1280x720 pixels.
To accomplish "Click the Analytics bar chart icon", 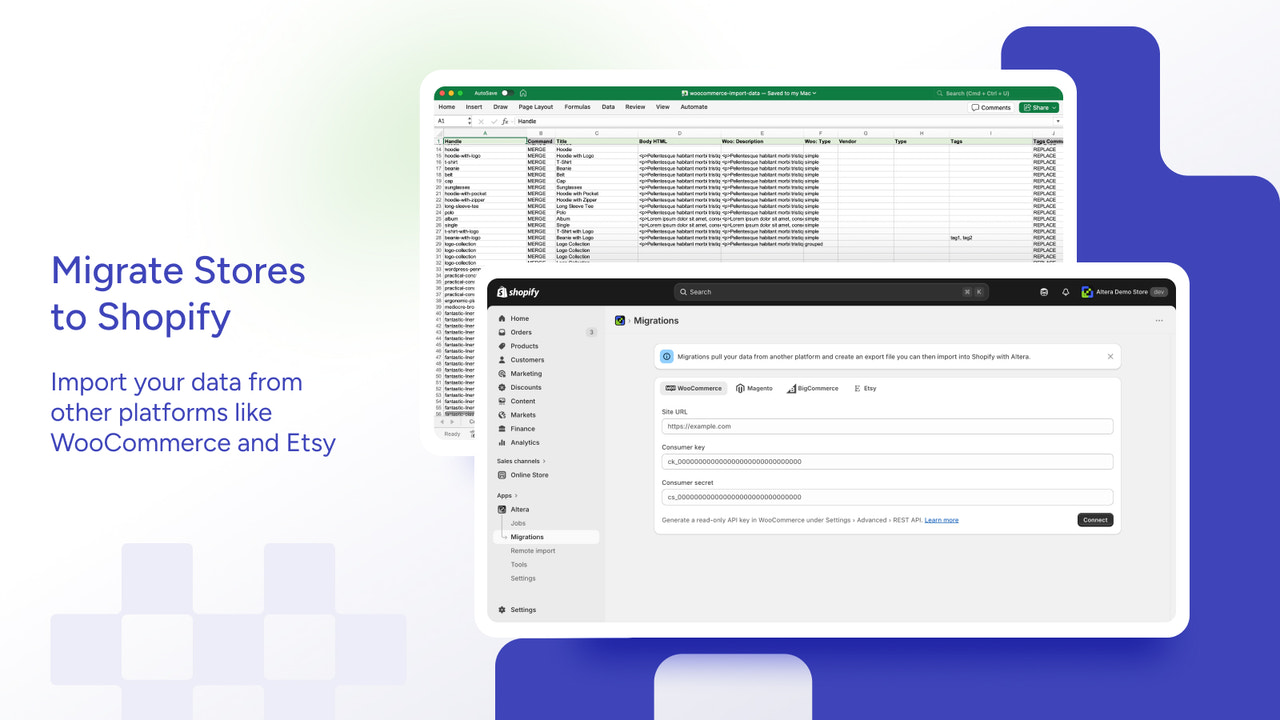I will coord(502,442).
